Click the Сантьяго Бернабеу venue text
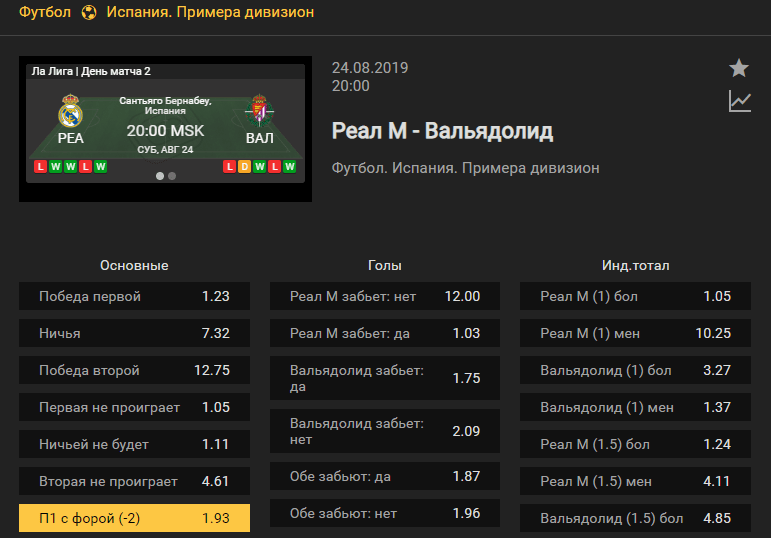Image resolution: width=771 pixels, height=538 pixels. (x=165, y=105)
